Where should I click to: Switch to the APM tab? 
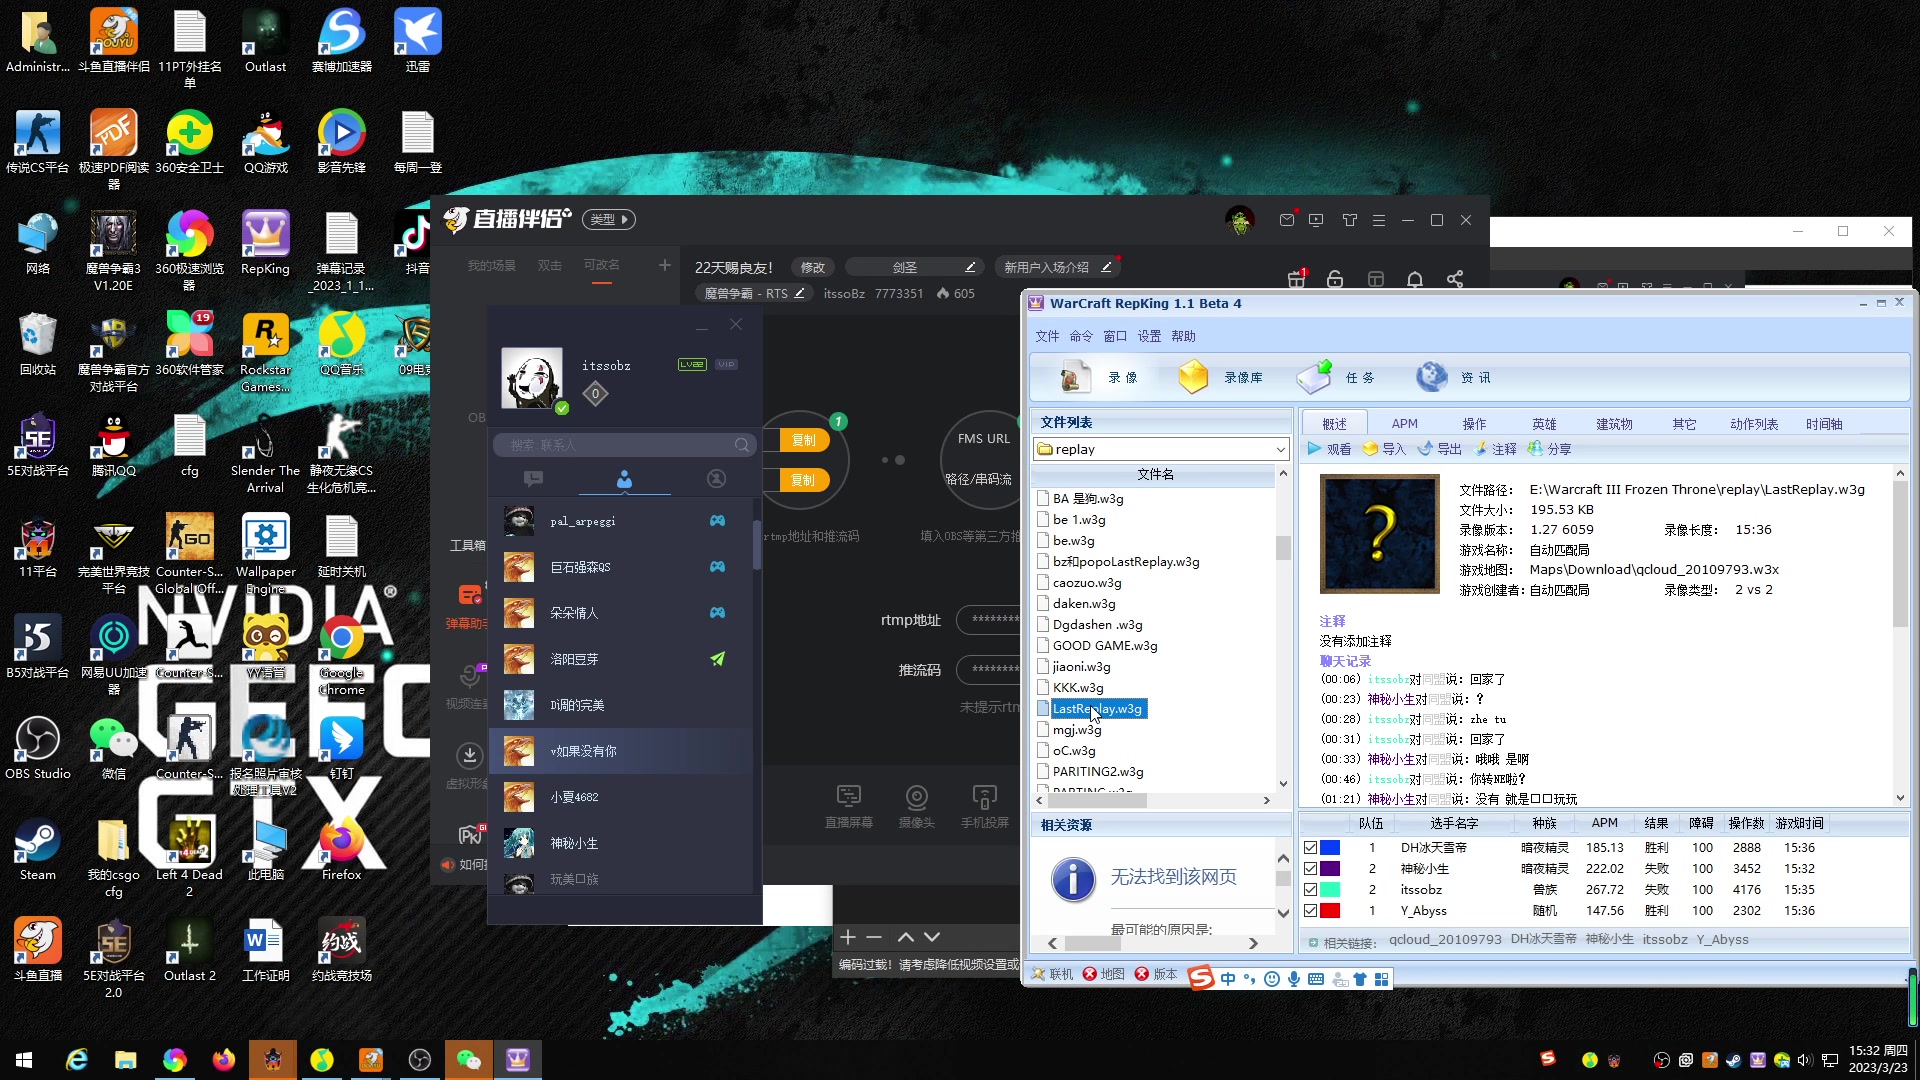pos(1404,424)
